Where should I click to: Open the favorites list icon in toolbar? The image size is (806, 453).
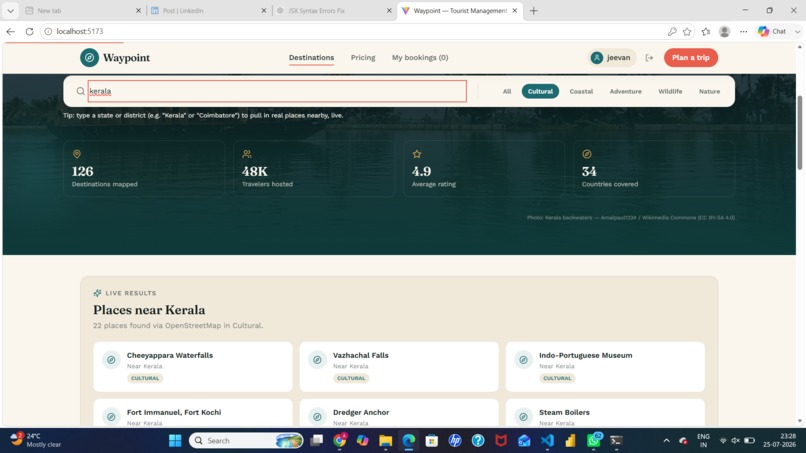coord(706,31)
